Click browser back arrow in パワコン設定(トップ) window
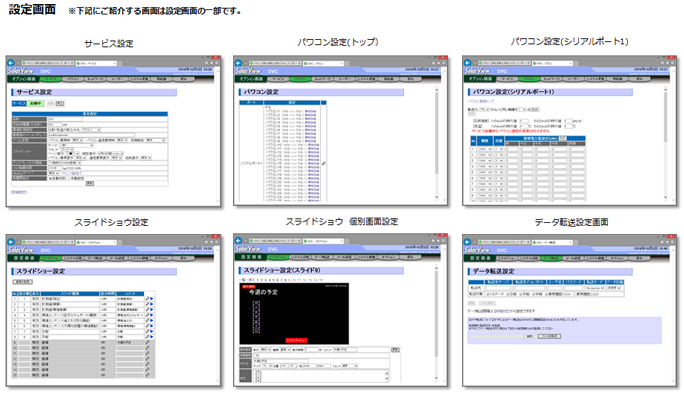 [238, 63]
